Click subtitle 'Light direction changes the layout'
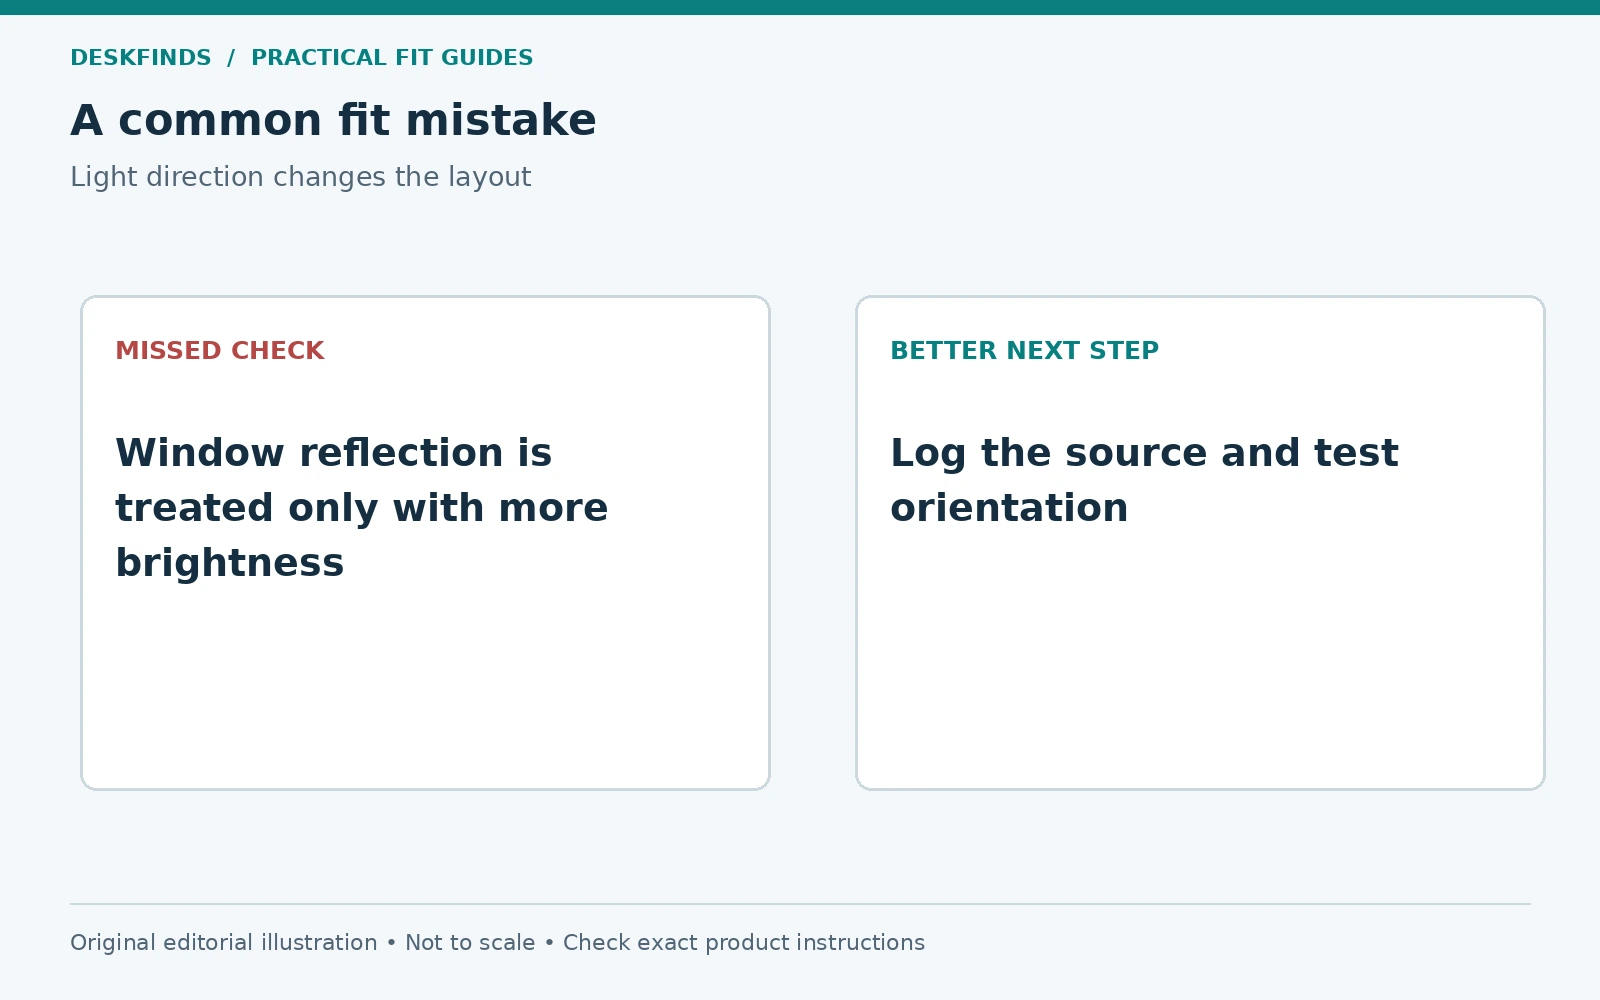Image resolution: width=1600 pixels, height=1000 pixels. click(300, 177)
